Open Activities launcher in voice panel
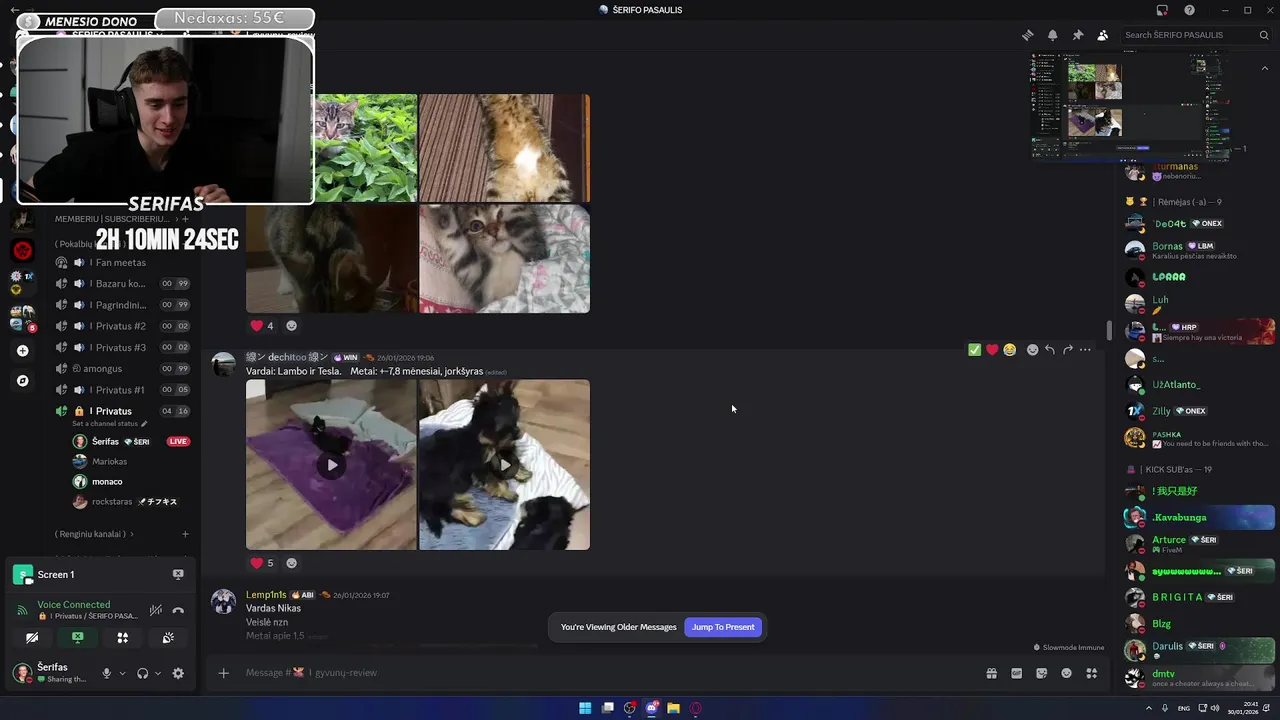Screen dimensions: 1280x720 122,637
